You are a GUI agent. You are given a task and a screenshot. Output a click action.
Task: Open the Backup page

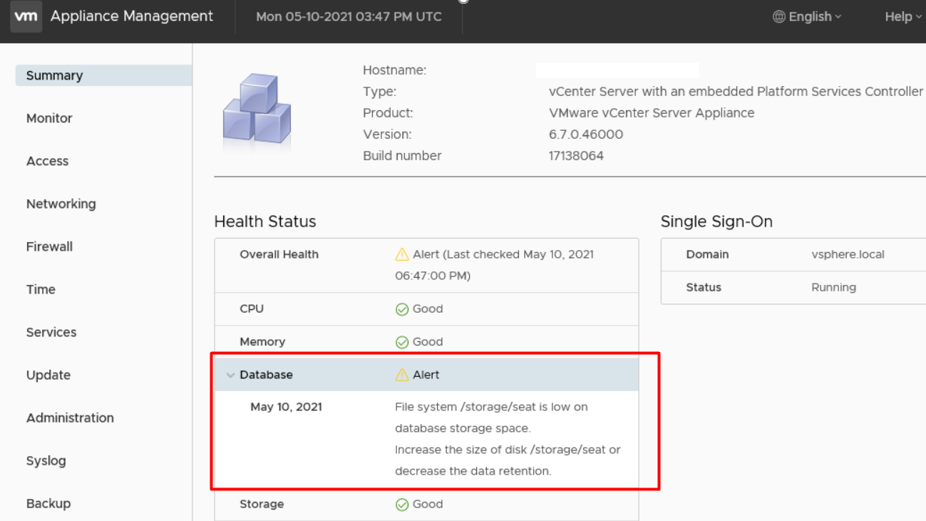(48, 504)
